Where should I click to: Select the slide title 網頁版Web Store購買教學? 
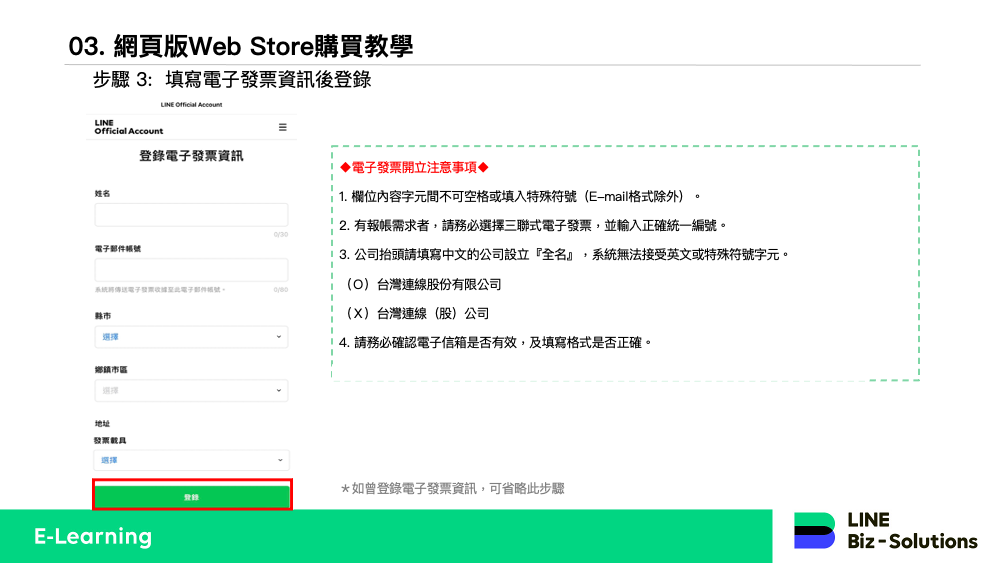pos(241,46)
